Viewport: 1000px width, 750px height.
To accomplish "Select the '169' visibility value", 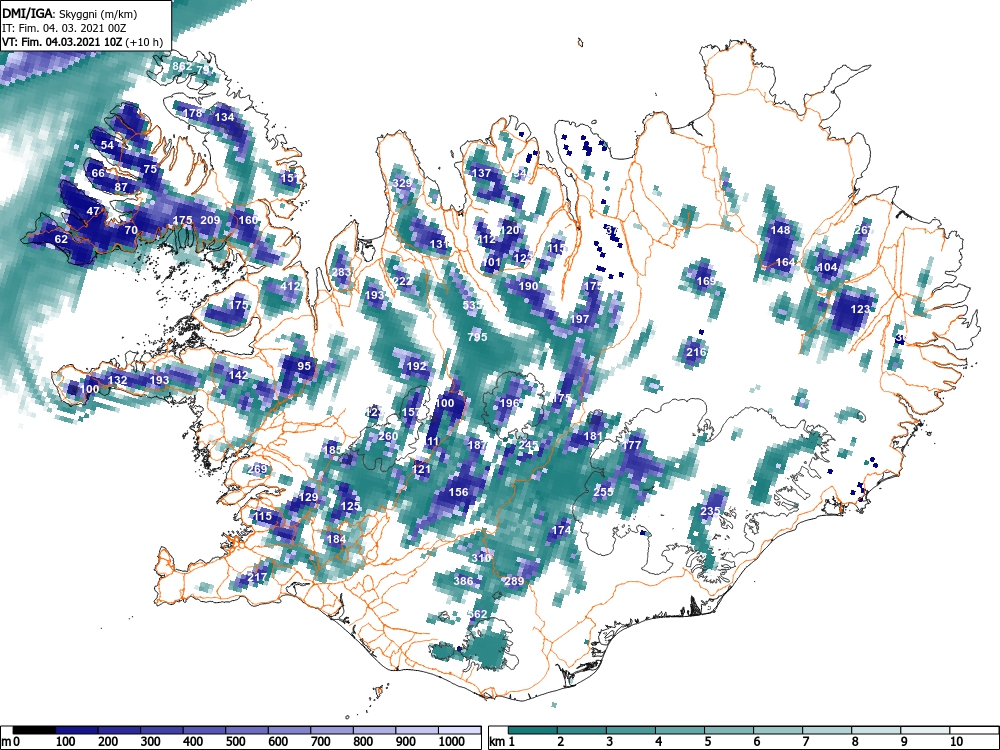I will point(706,281).
